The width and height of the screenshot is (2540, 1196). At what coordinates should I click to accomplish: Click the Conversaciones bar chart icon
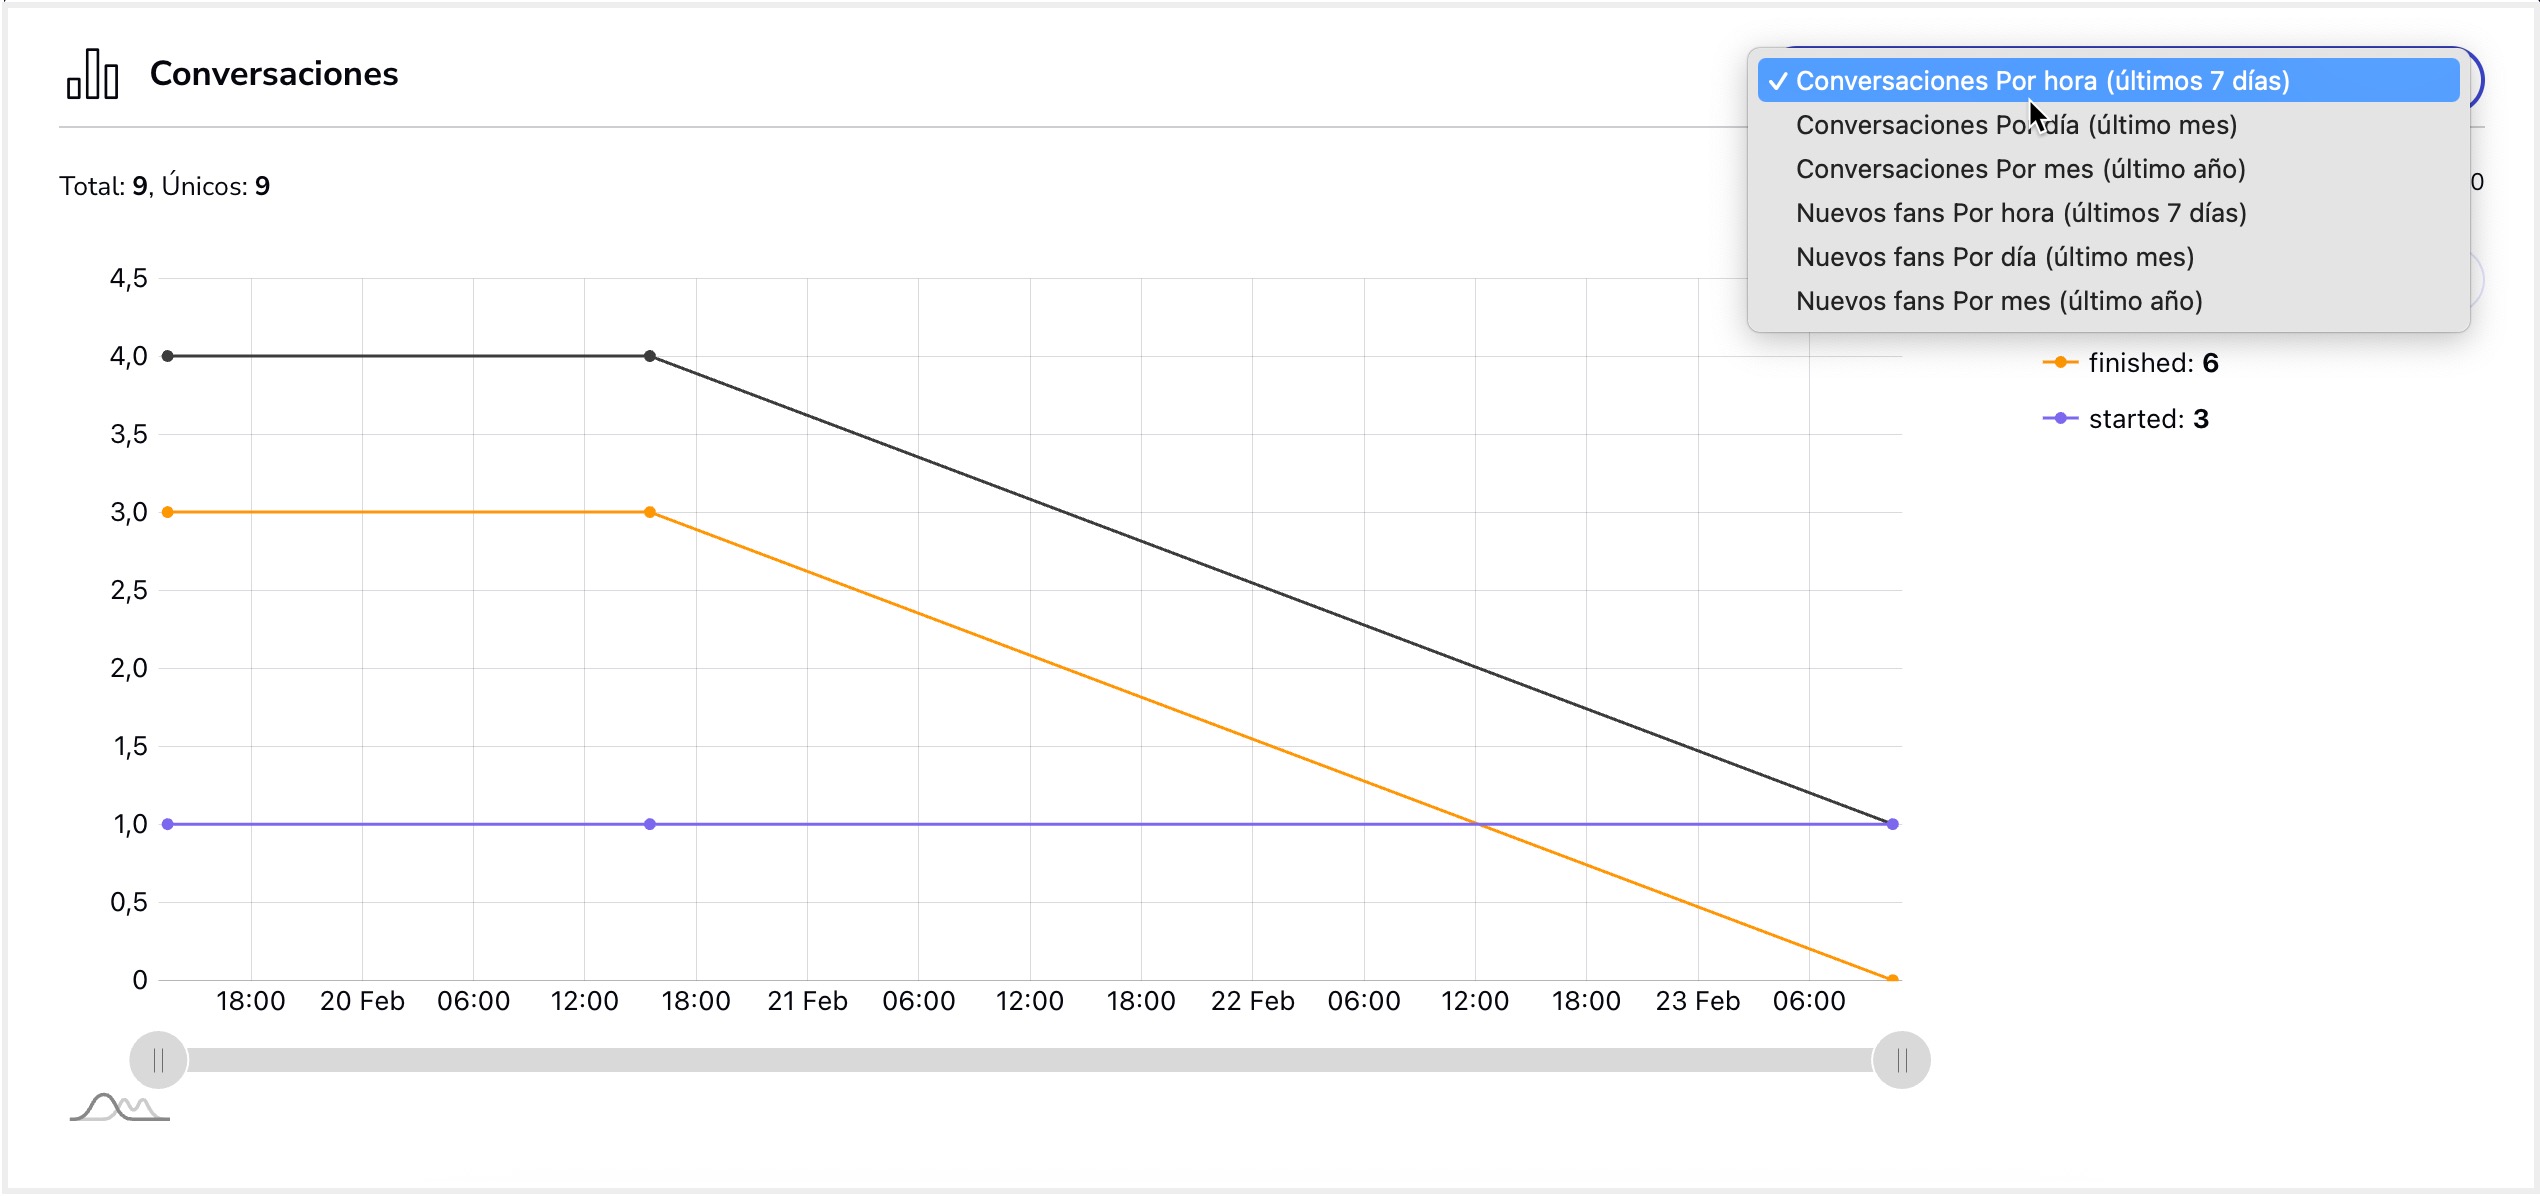(x=92, y=75)
